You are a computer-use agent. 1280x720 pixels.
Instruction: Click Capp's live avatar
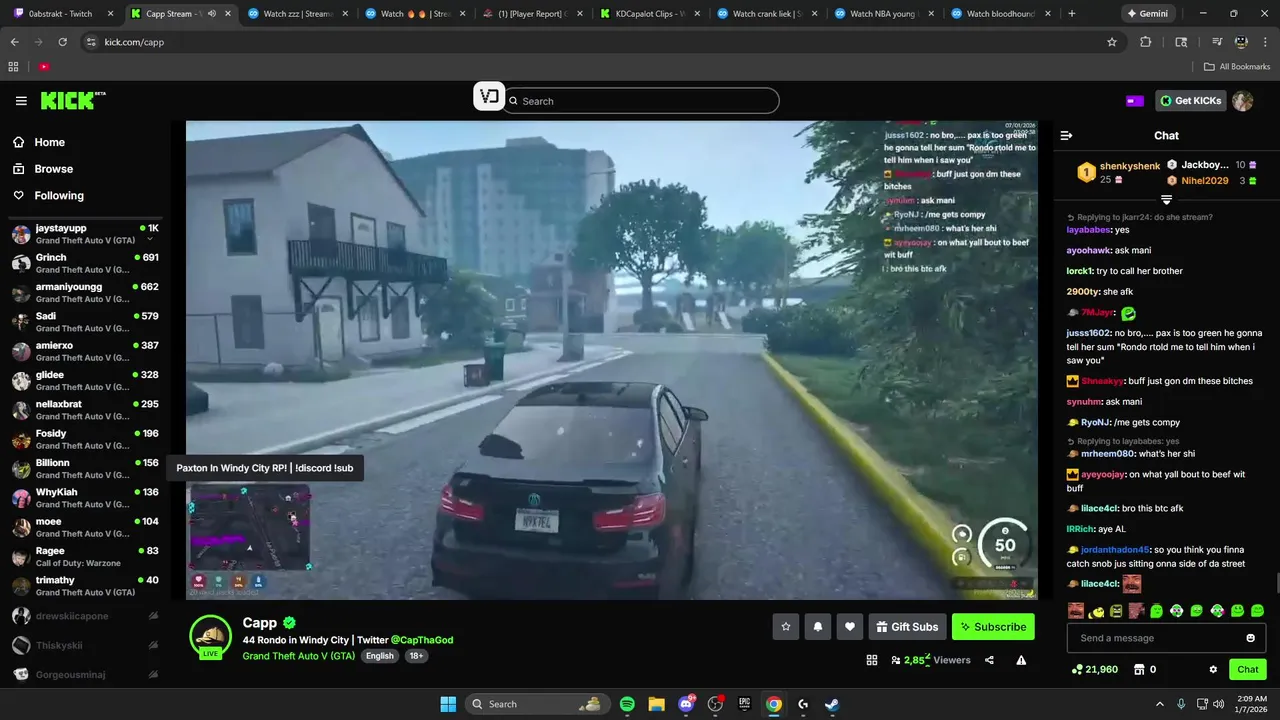coord(211,637)
